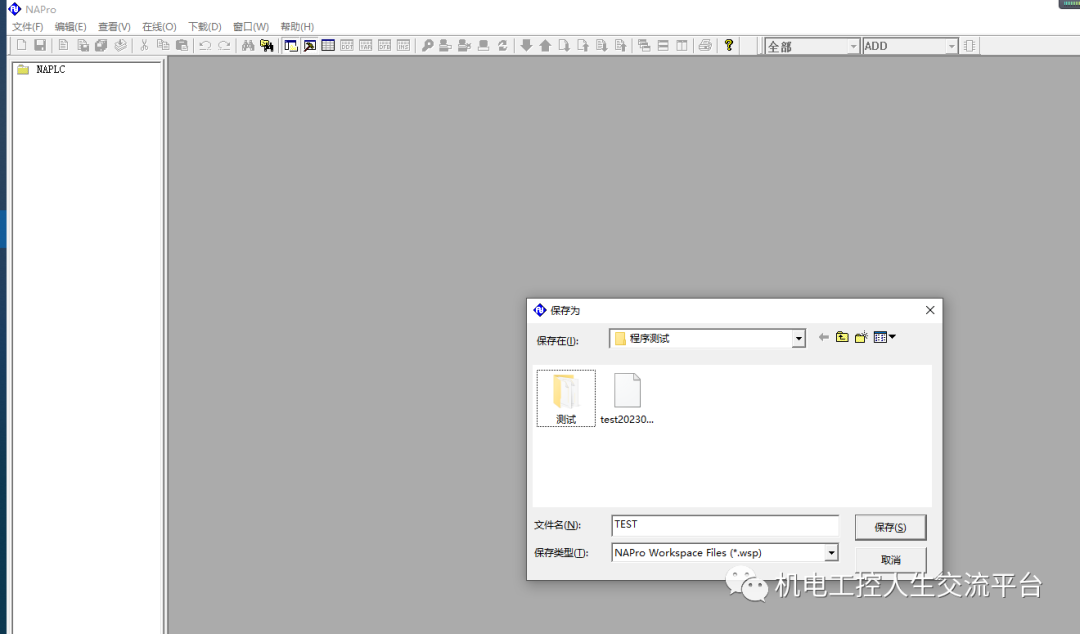Click the cascade windows icon

click(x=644, y=45)
